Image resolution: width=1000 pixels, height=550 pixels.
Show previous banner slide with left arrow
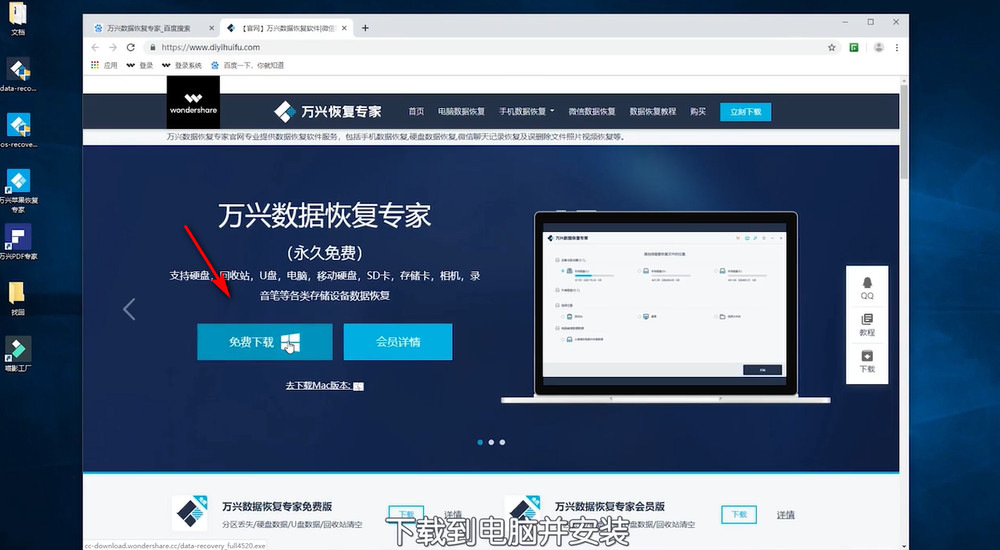(129, 309)
